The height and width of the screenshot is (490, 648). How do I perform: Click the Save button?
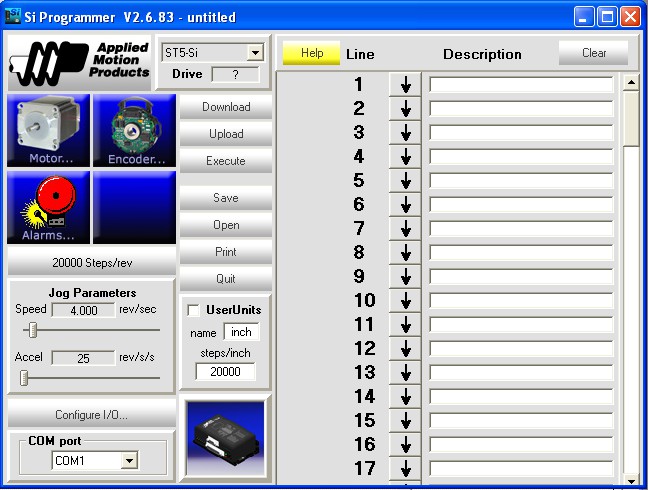click(226, 198)
